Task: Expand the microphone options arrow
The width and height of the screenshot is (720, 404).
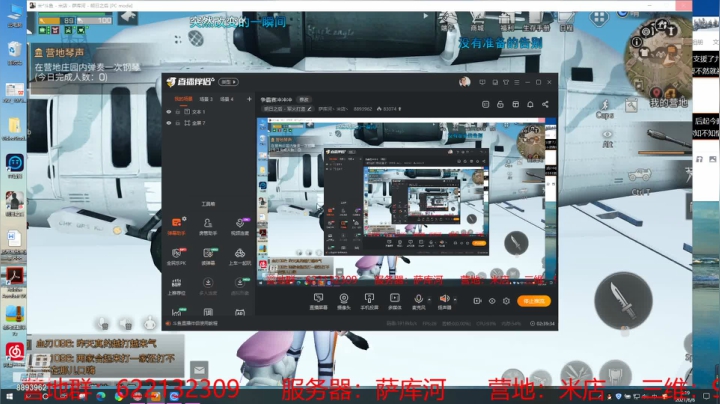Action: click(429, 300)
